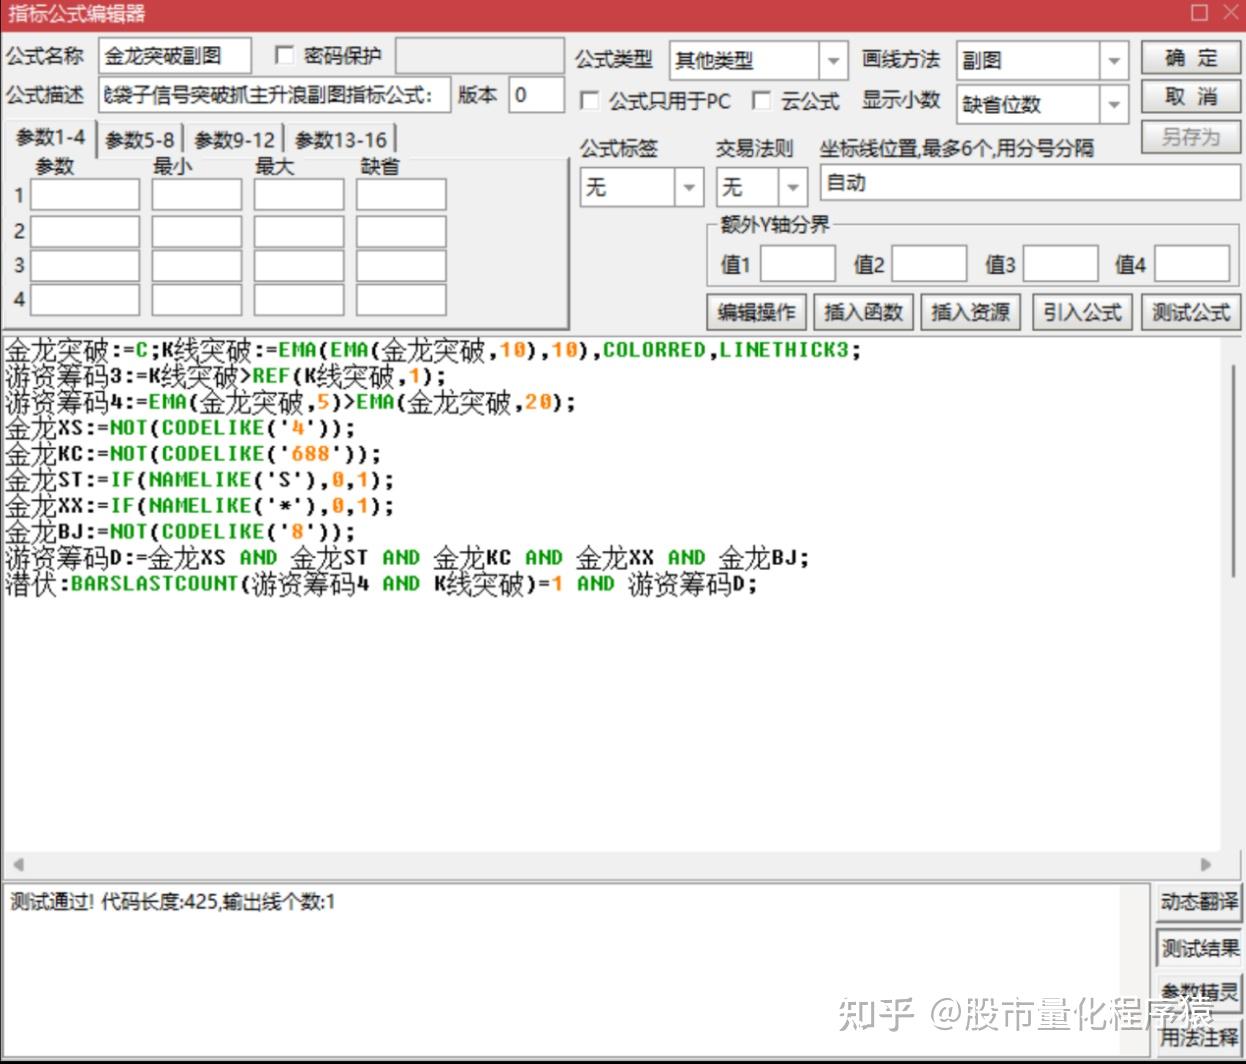This screenshot has width=1246, height=1064.
Task: Enable 公式只用于PC checkbox
Action: 590,101
